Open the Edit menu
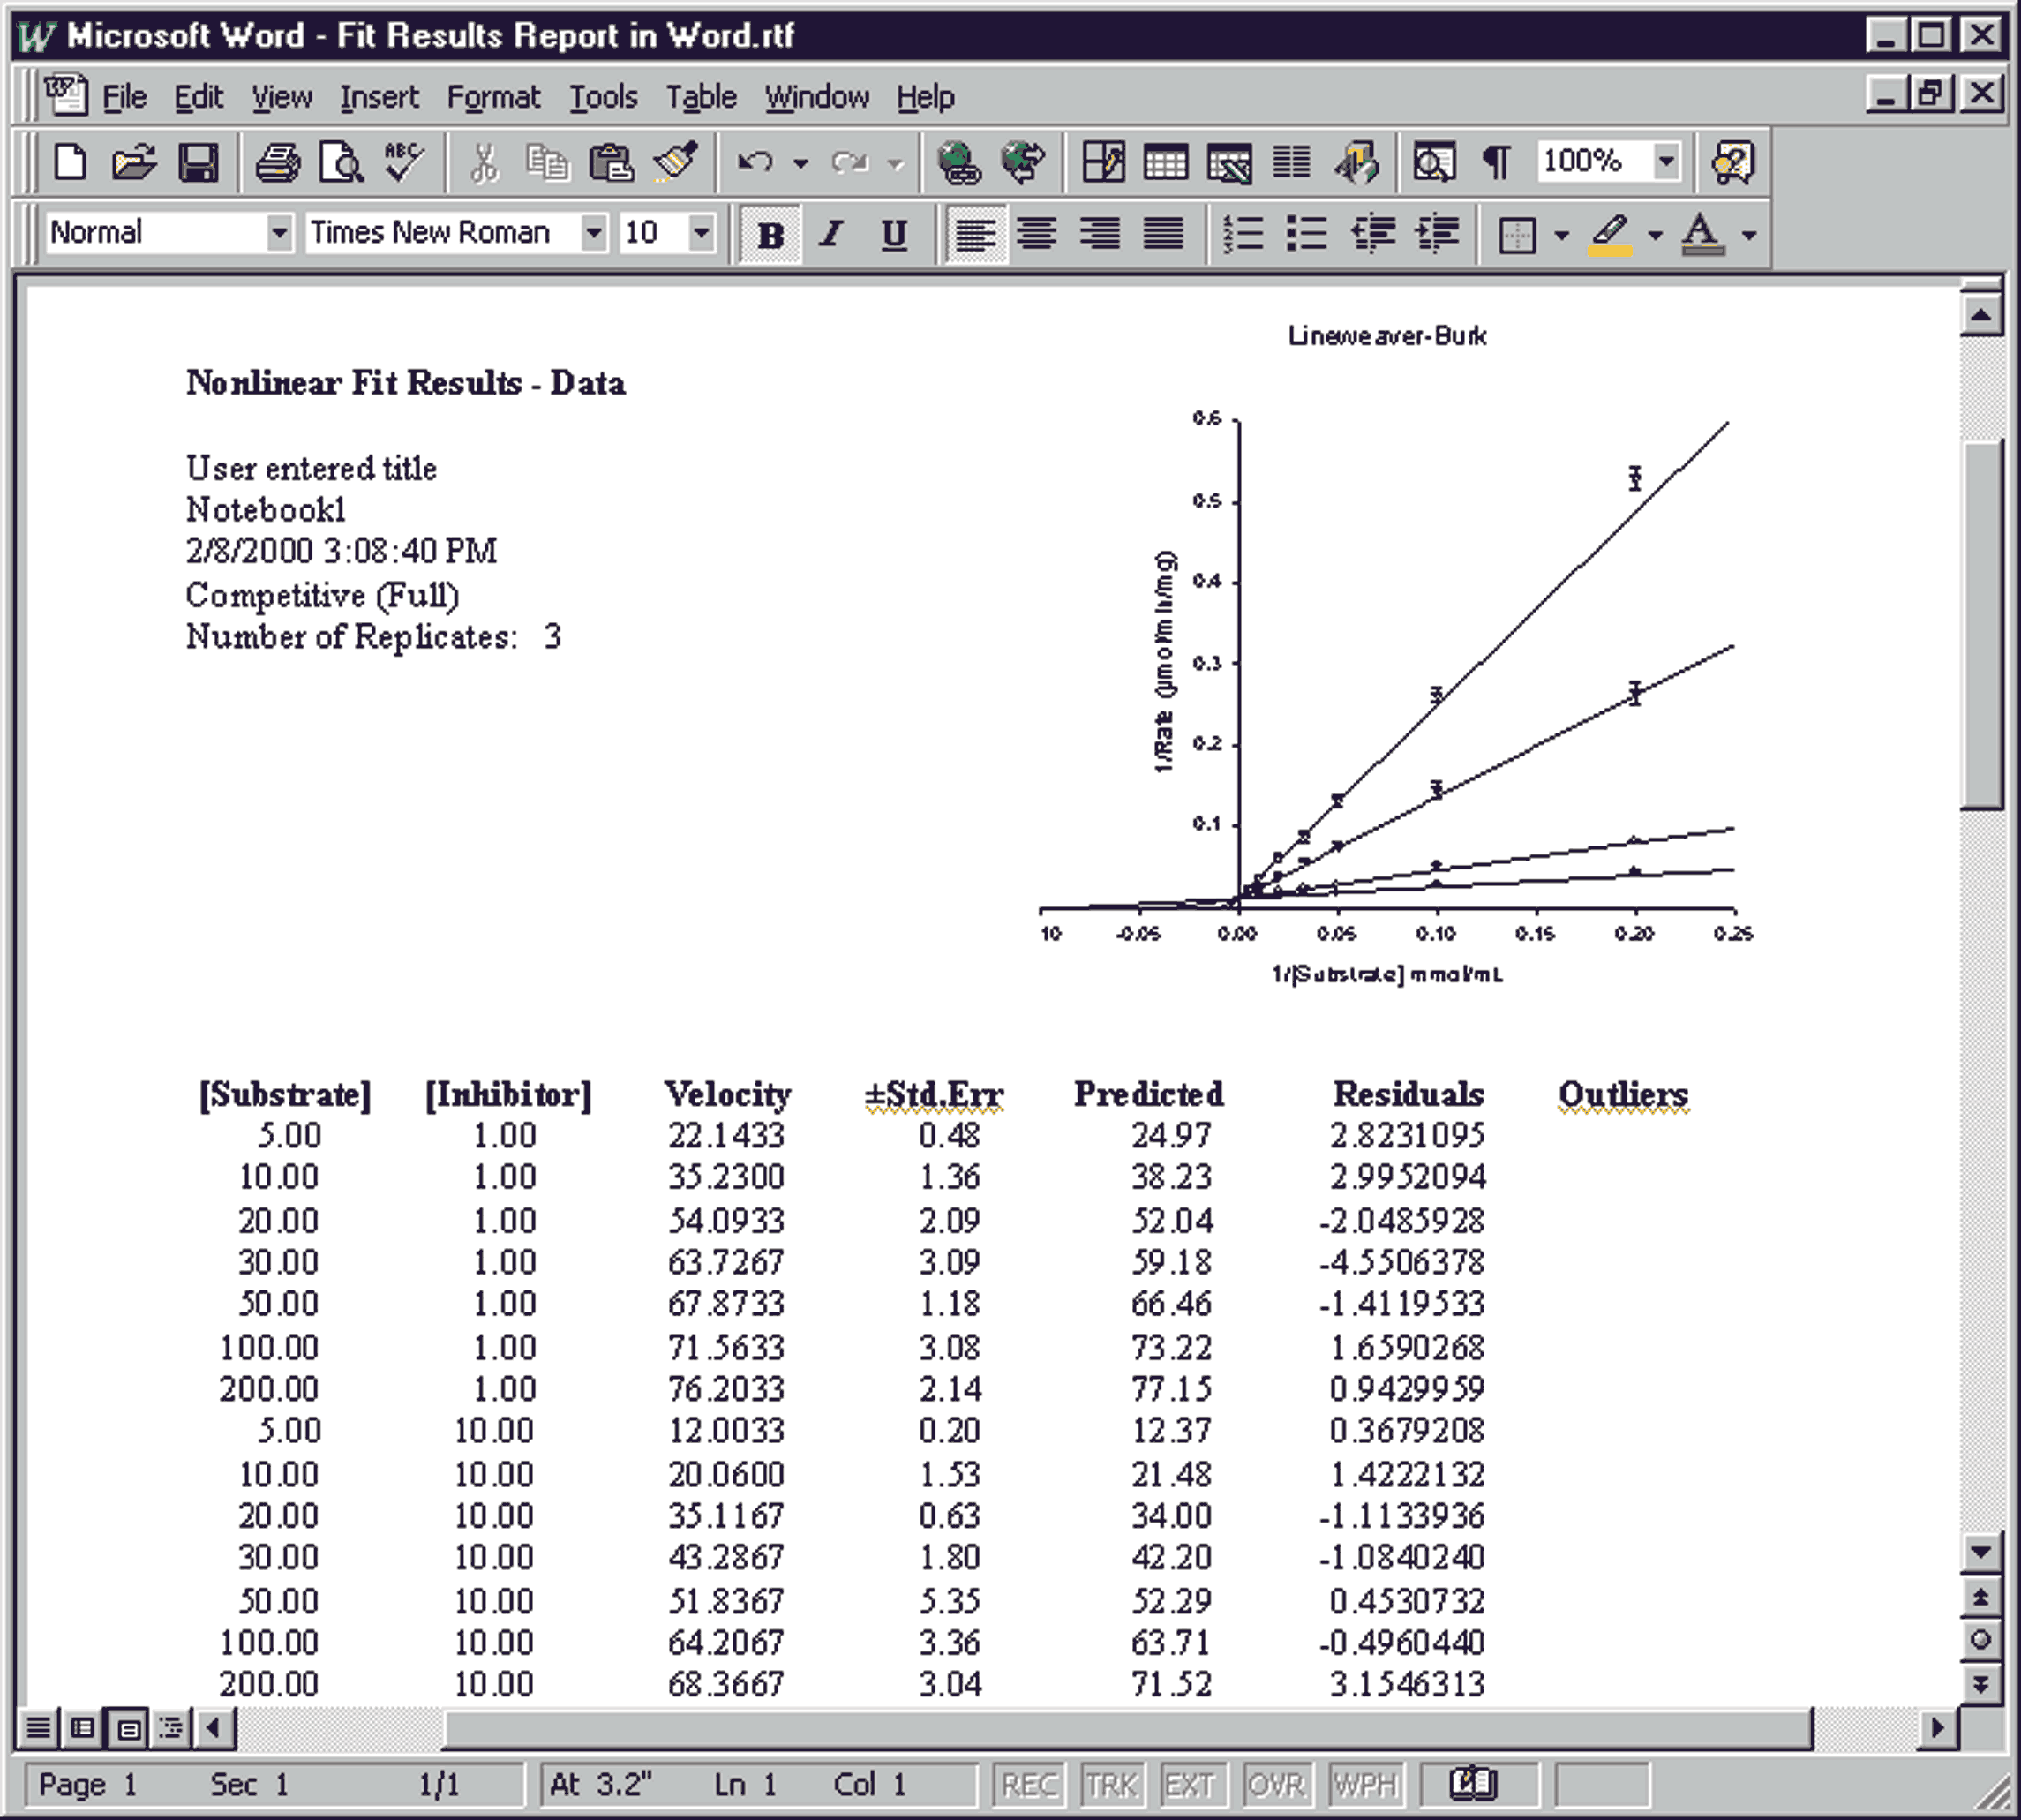 click(x=198, y=97)
